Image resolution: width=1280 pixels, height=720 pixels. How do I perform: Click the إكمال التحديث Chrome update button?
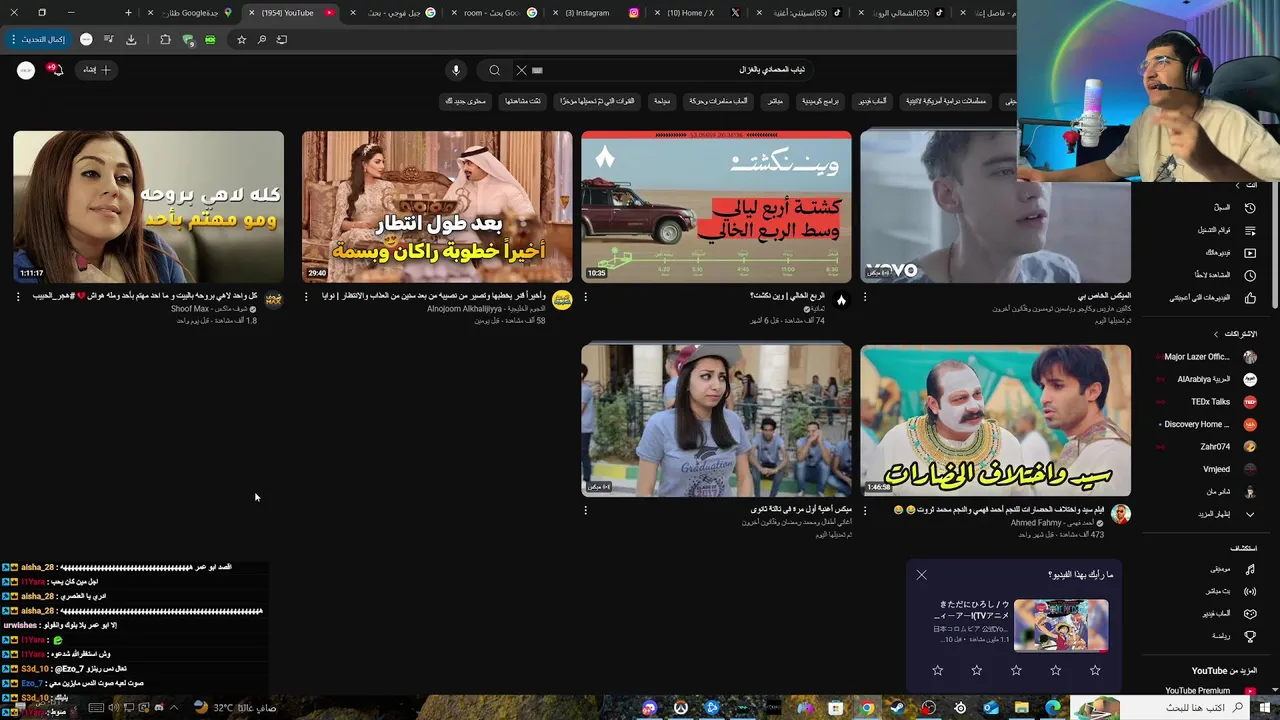coord(38,40)
